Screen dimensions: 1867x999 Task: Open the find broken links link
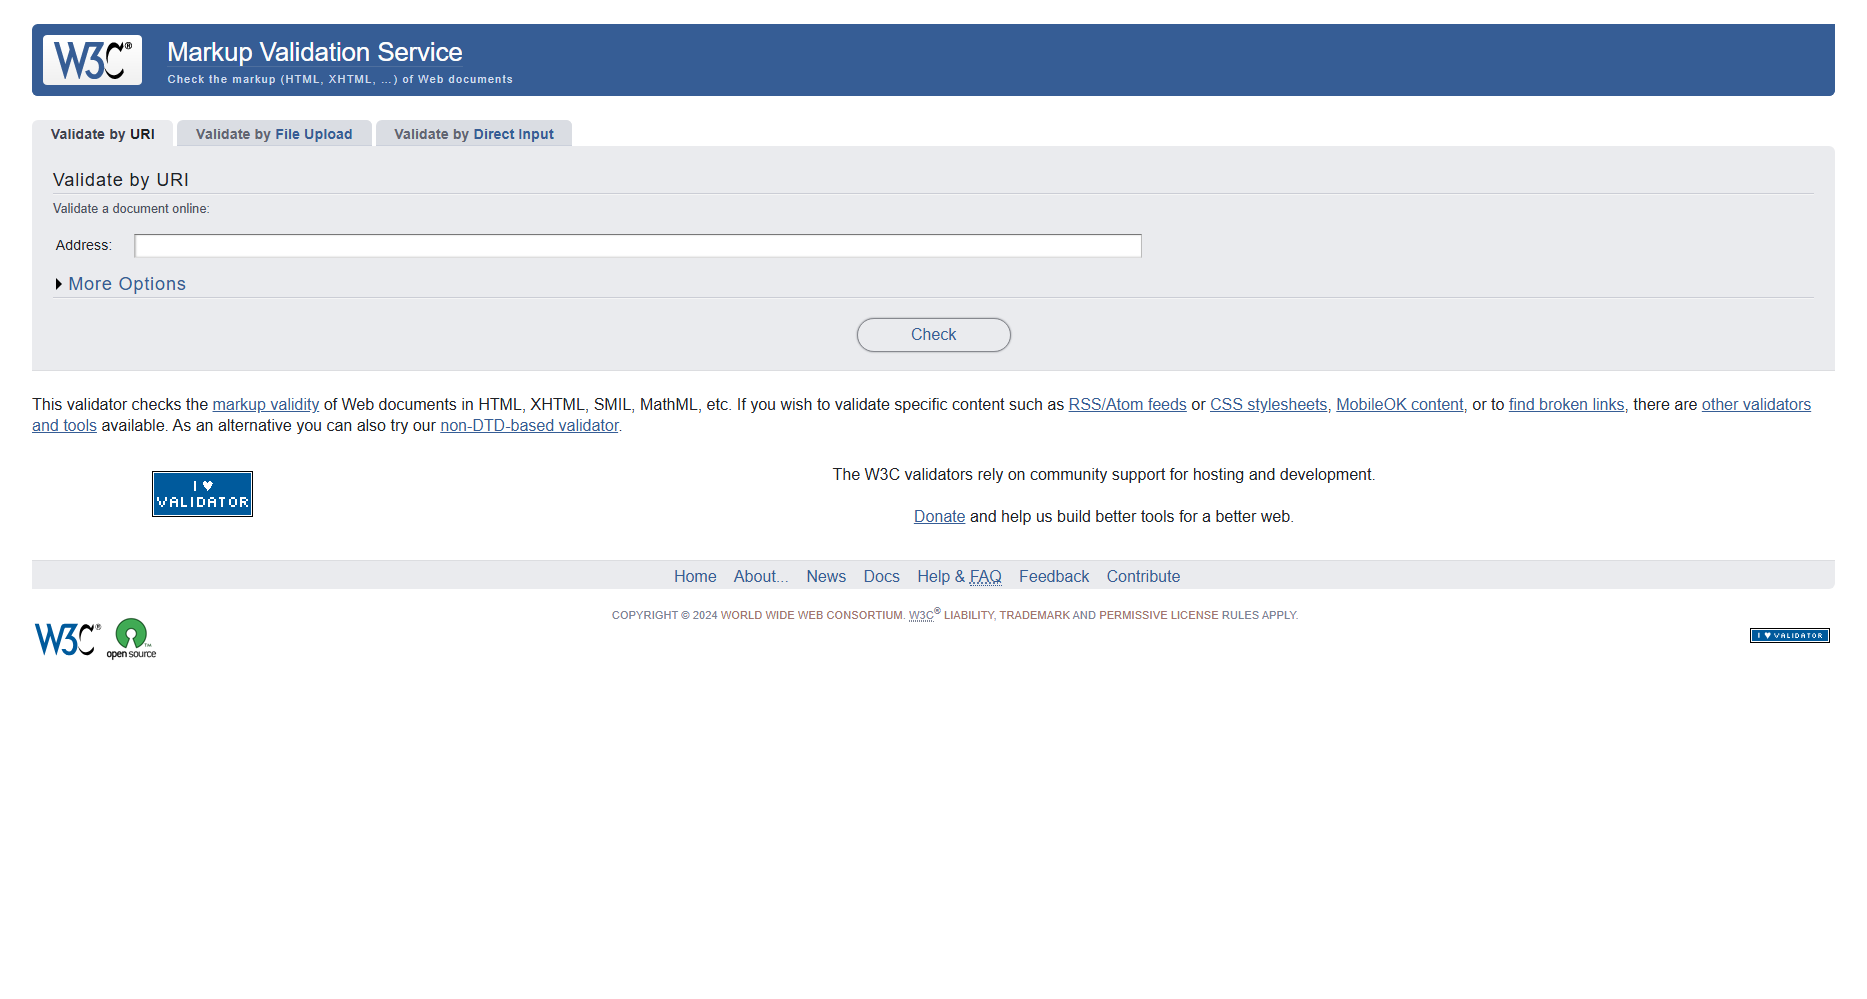click(x=1566, y=405)
